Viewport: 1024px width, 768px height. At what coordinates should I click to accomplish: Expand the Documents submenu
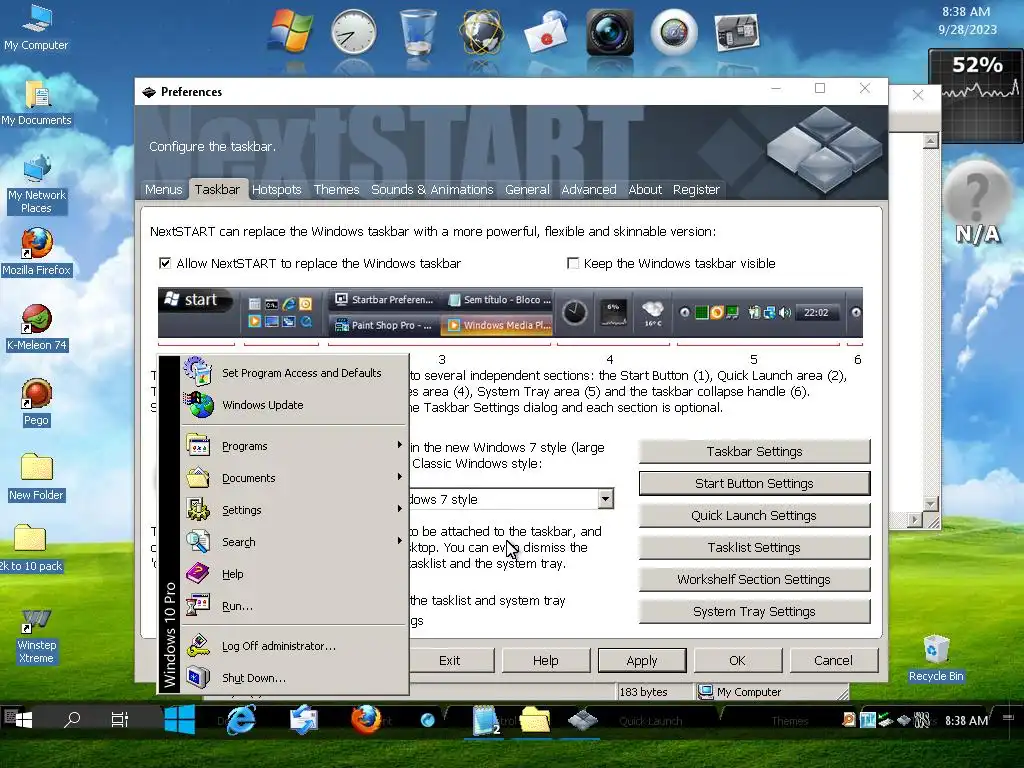point(294,478)
